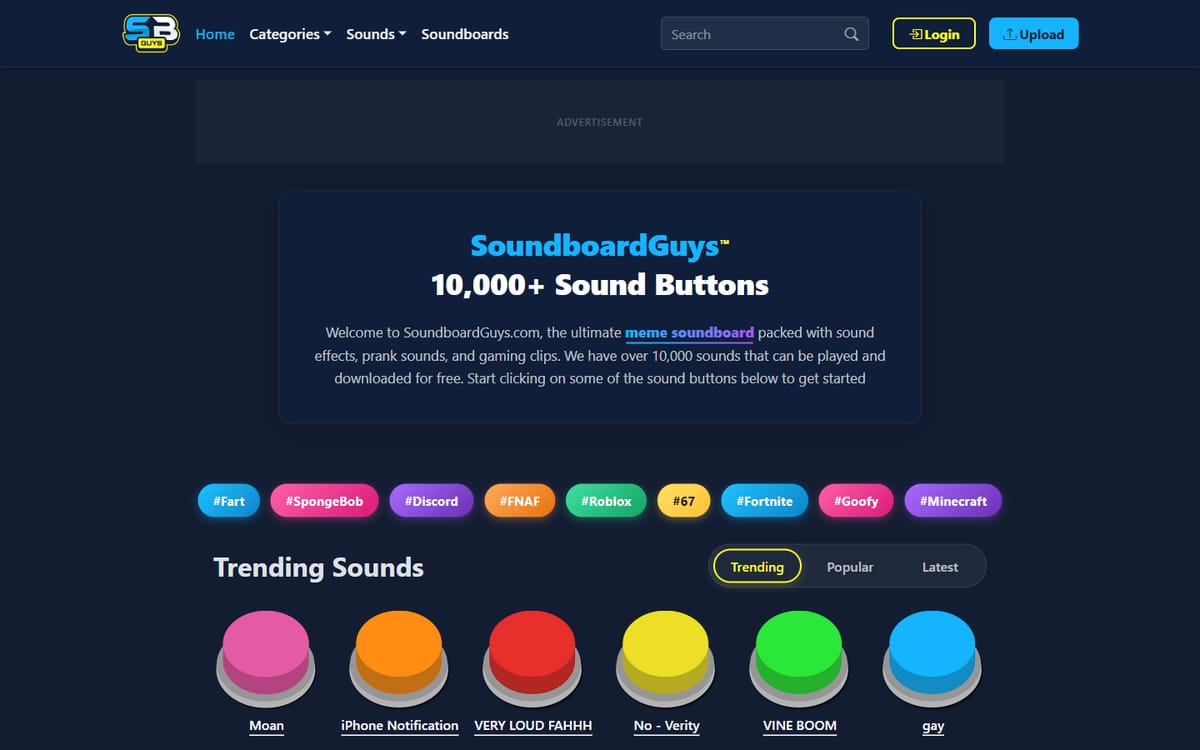Play the red VERY LOUD FAHHH button

pyautogui.click(x=532, y=659)
